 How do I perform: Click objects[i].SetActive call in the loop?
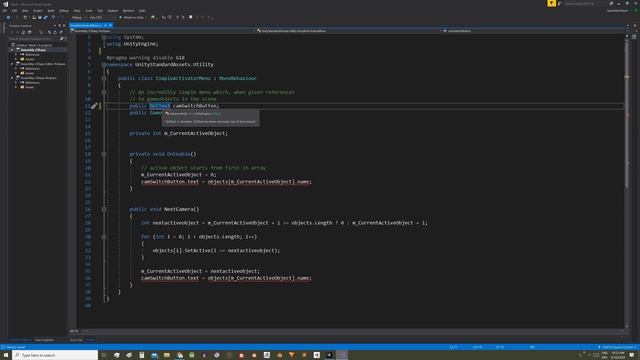(216, 251)
